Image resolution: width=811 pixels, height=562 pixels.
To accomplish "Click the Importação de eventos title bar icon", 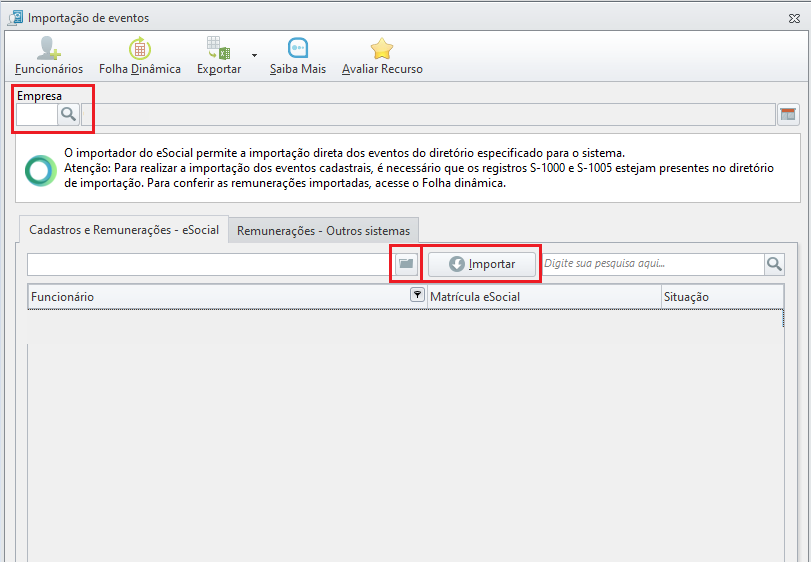I will (16, 18).
